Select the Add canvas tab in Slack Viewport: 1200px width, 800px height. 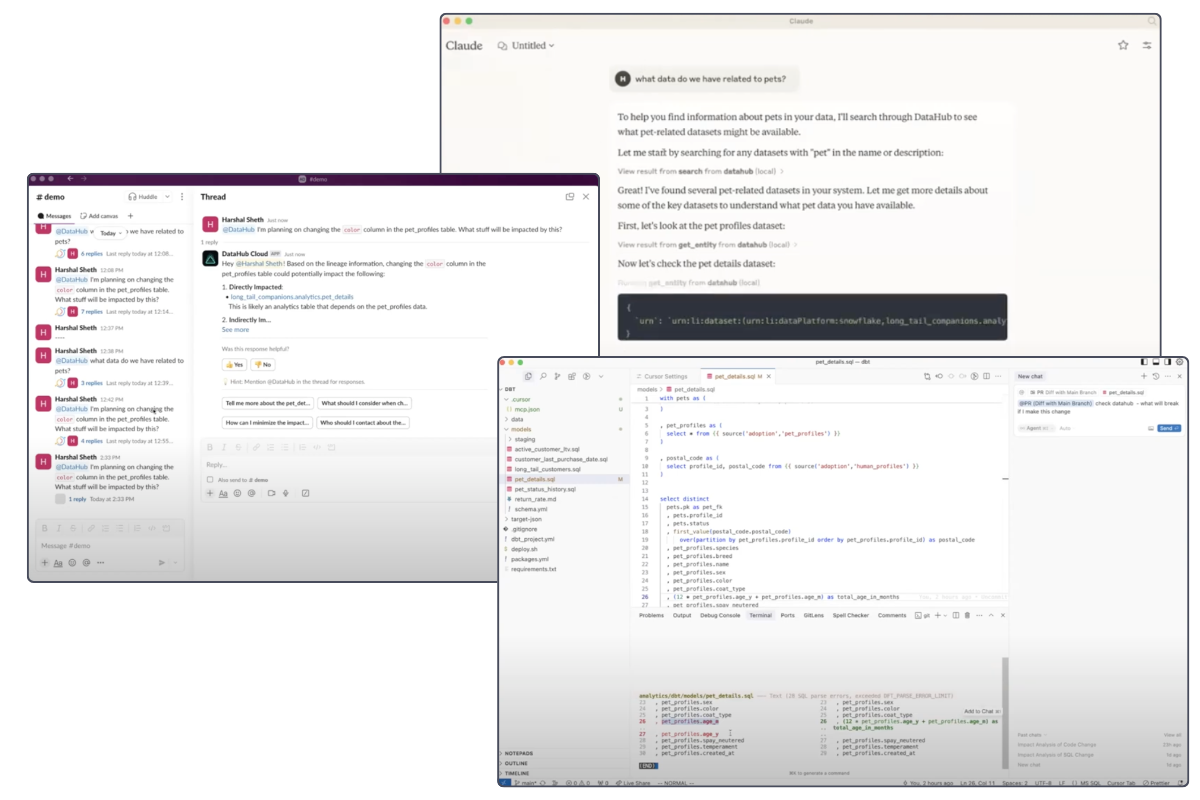[100, 216]
